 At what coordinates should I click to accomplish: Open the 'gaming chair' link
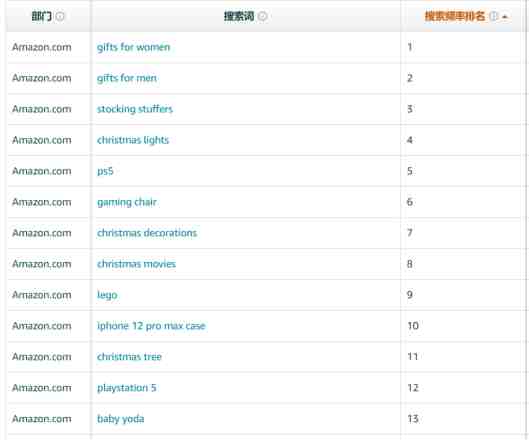pyautogui.click(x=127, y=202)
